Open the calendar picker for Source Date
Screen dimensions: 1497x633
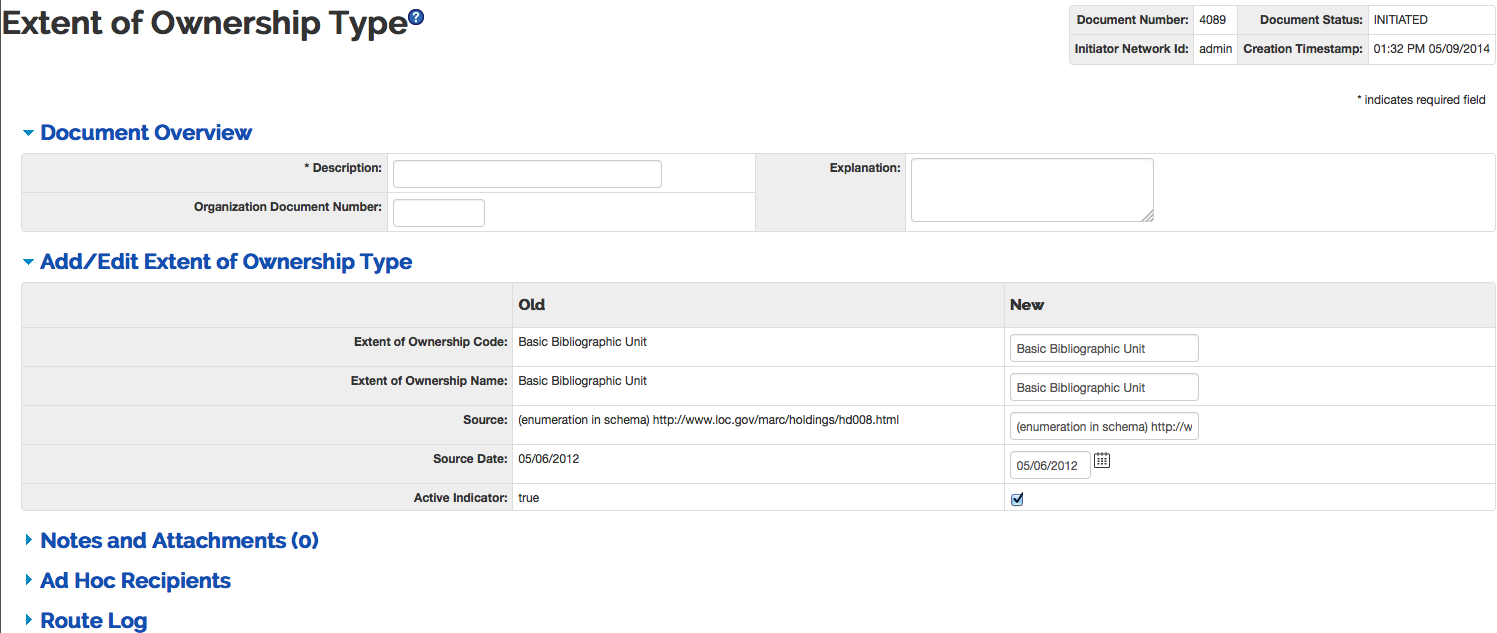pos(1102,461)
